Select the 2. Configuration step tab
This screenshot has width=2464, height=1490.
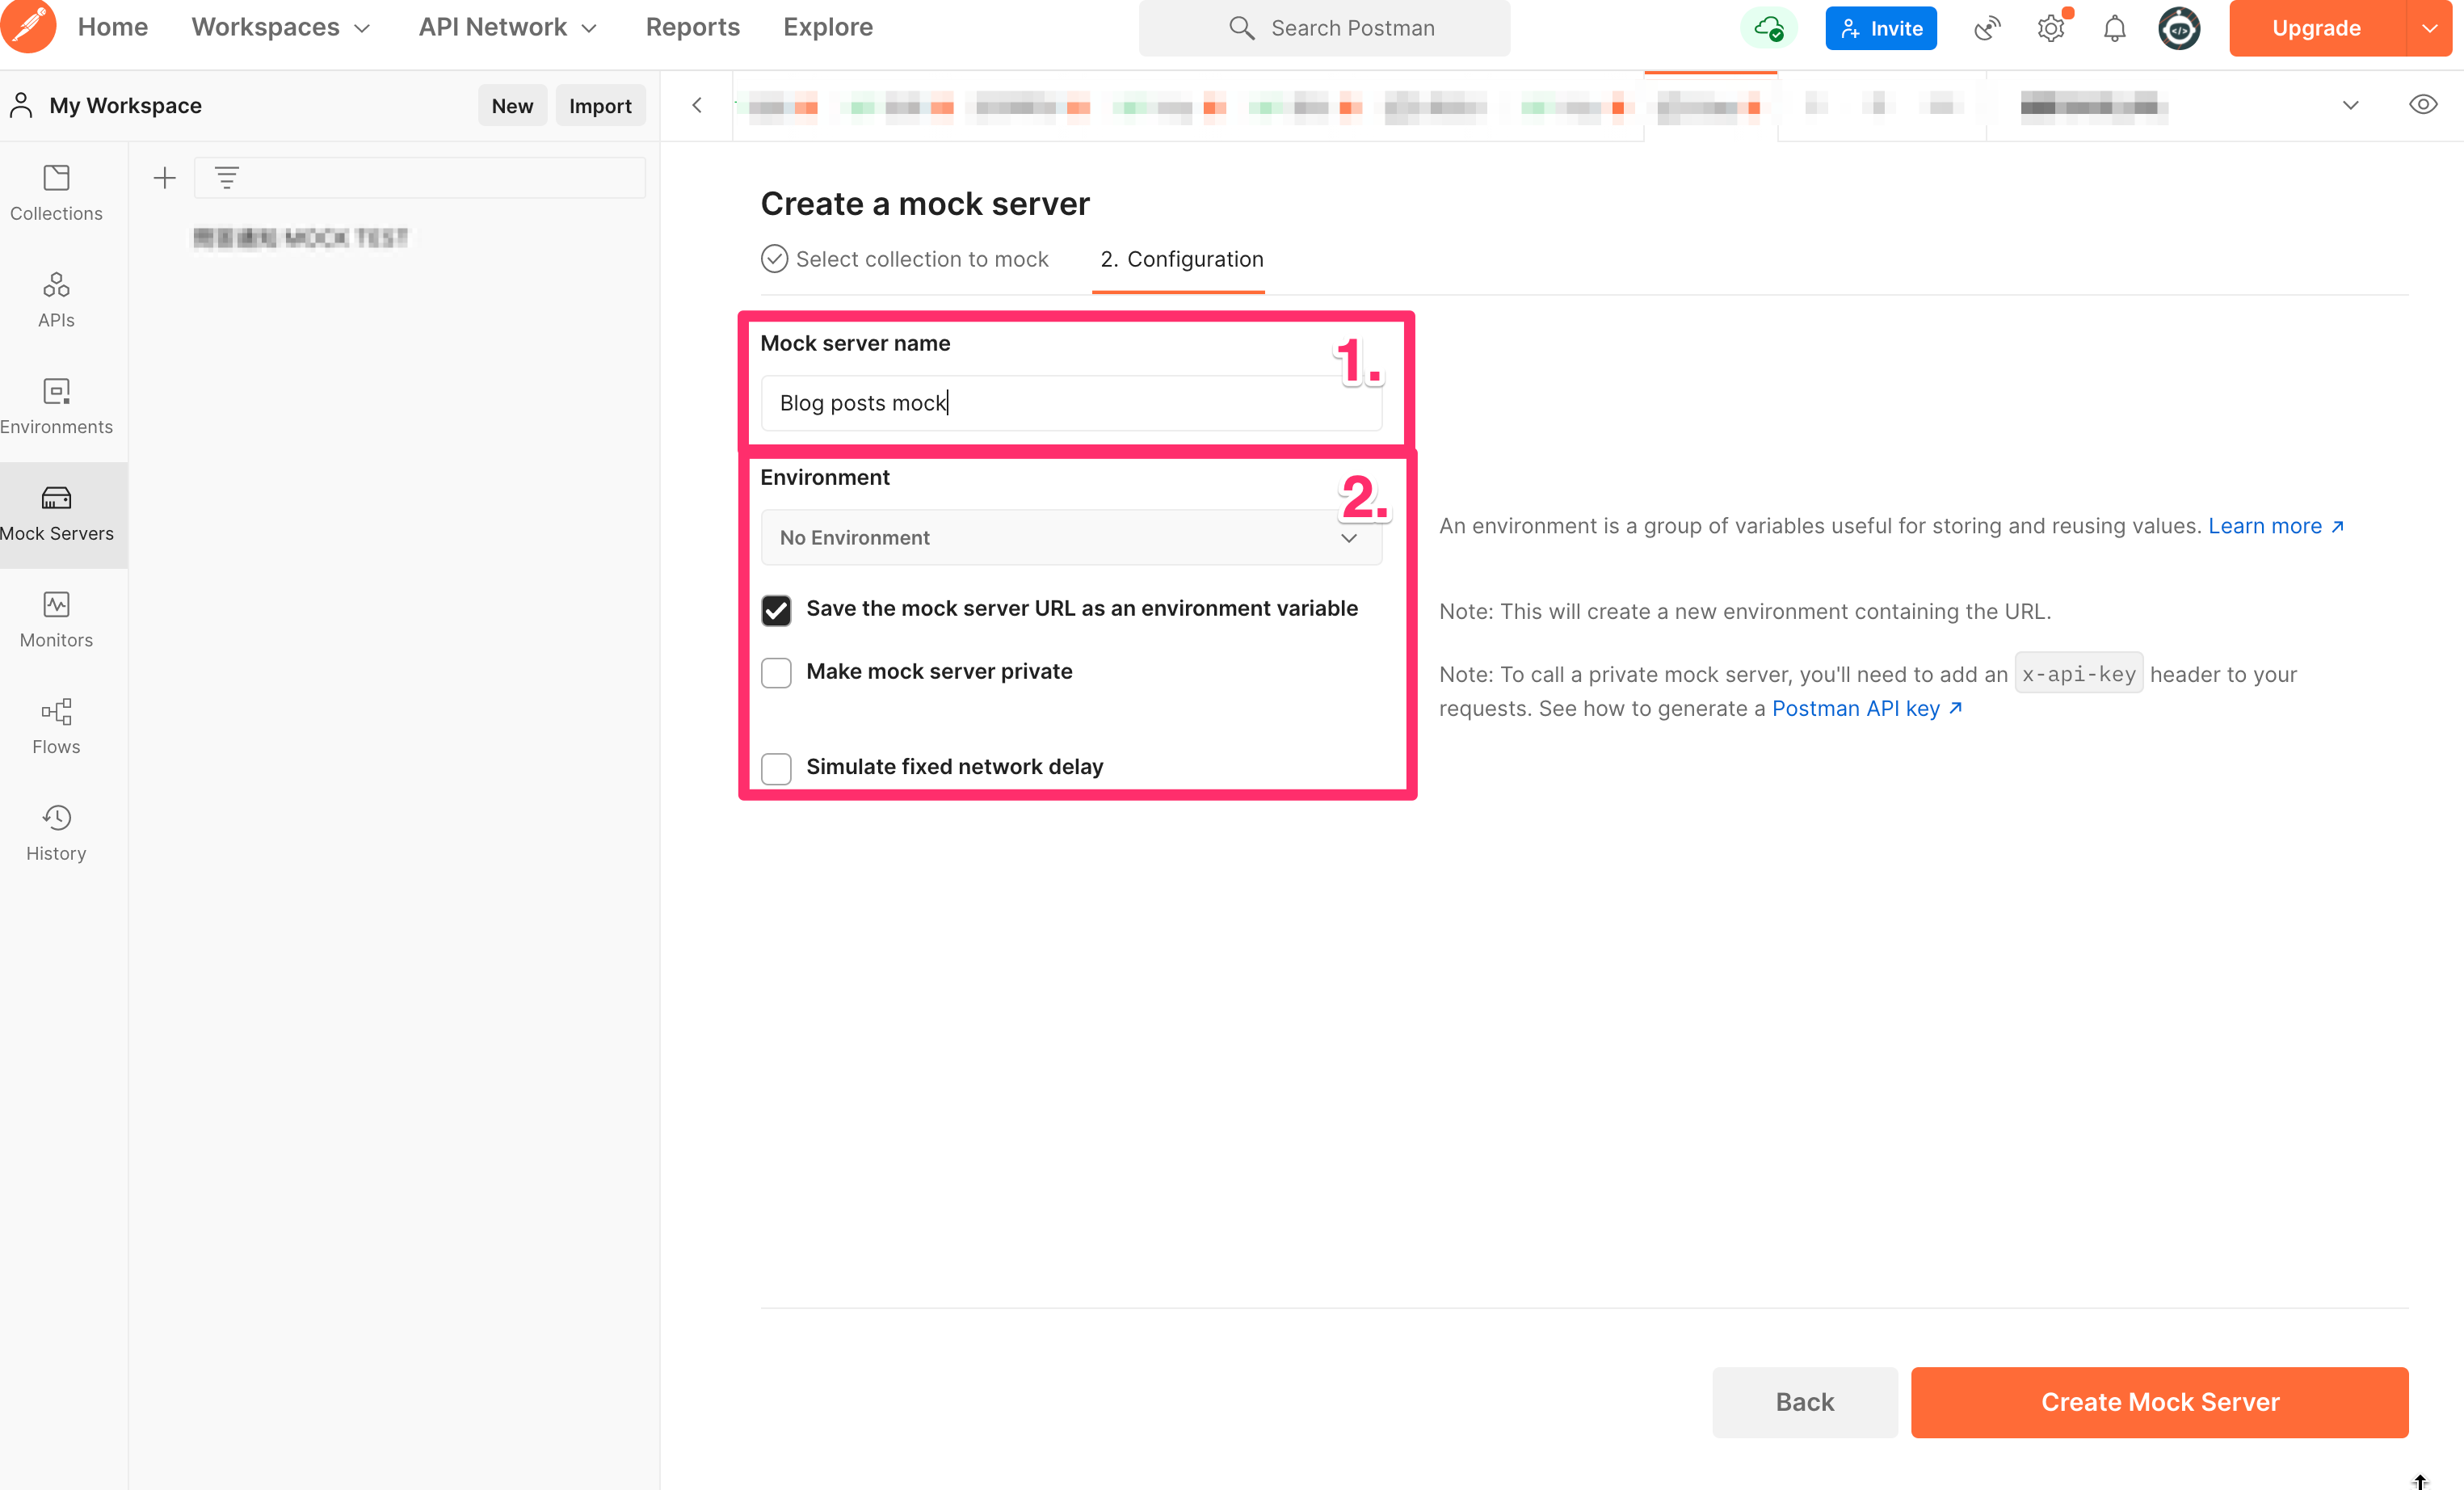[x=1182, y=259]
